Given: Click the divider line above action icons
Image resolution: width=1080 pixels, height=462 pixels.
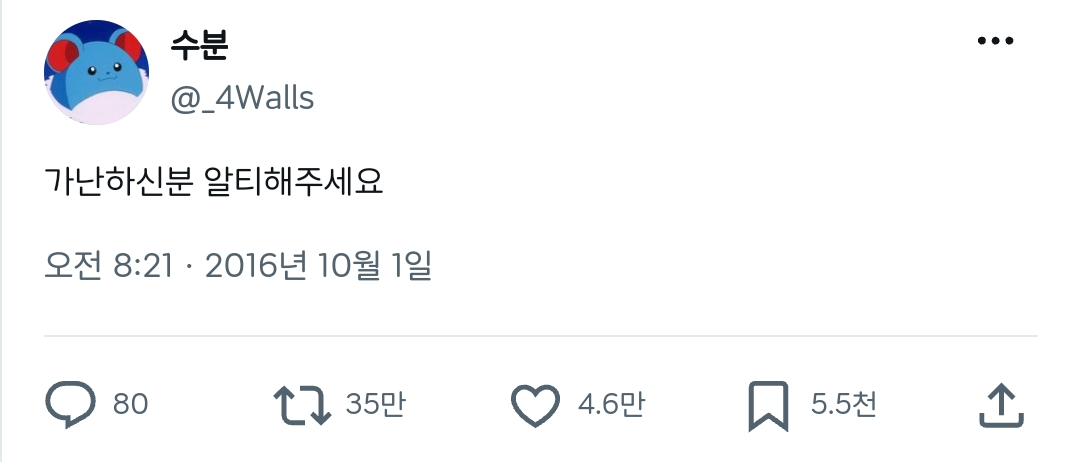Looking at the screenshot, I should [x=541, y=336].
